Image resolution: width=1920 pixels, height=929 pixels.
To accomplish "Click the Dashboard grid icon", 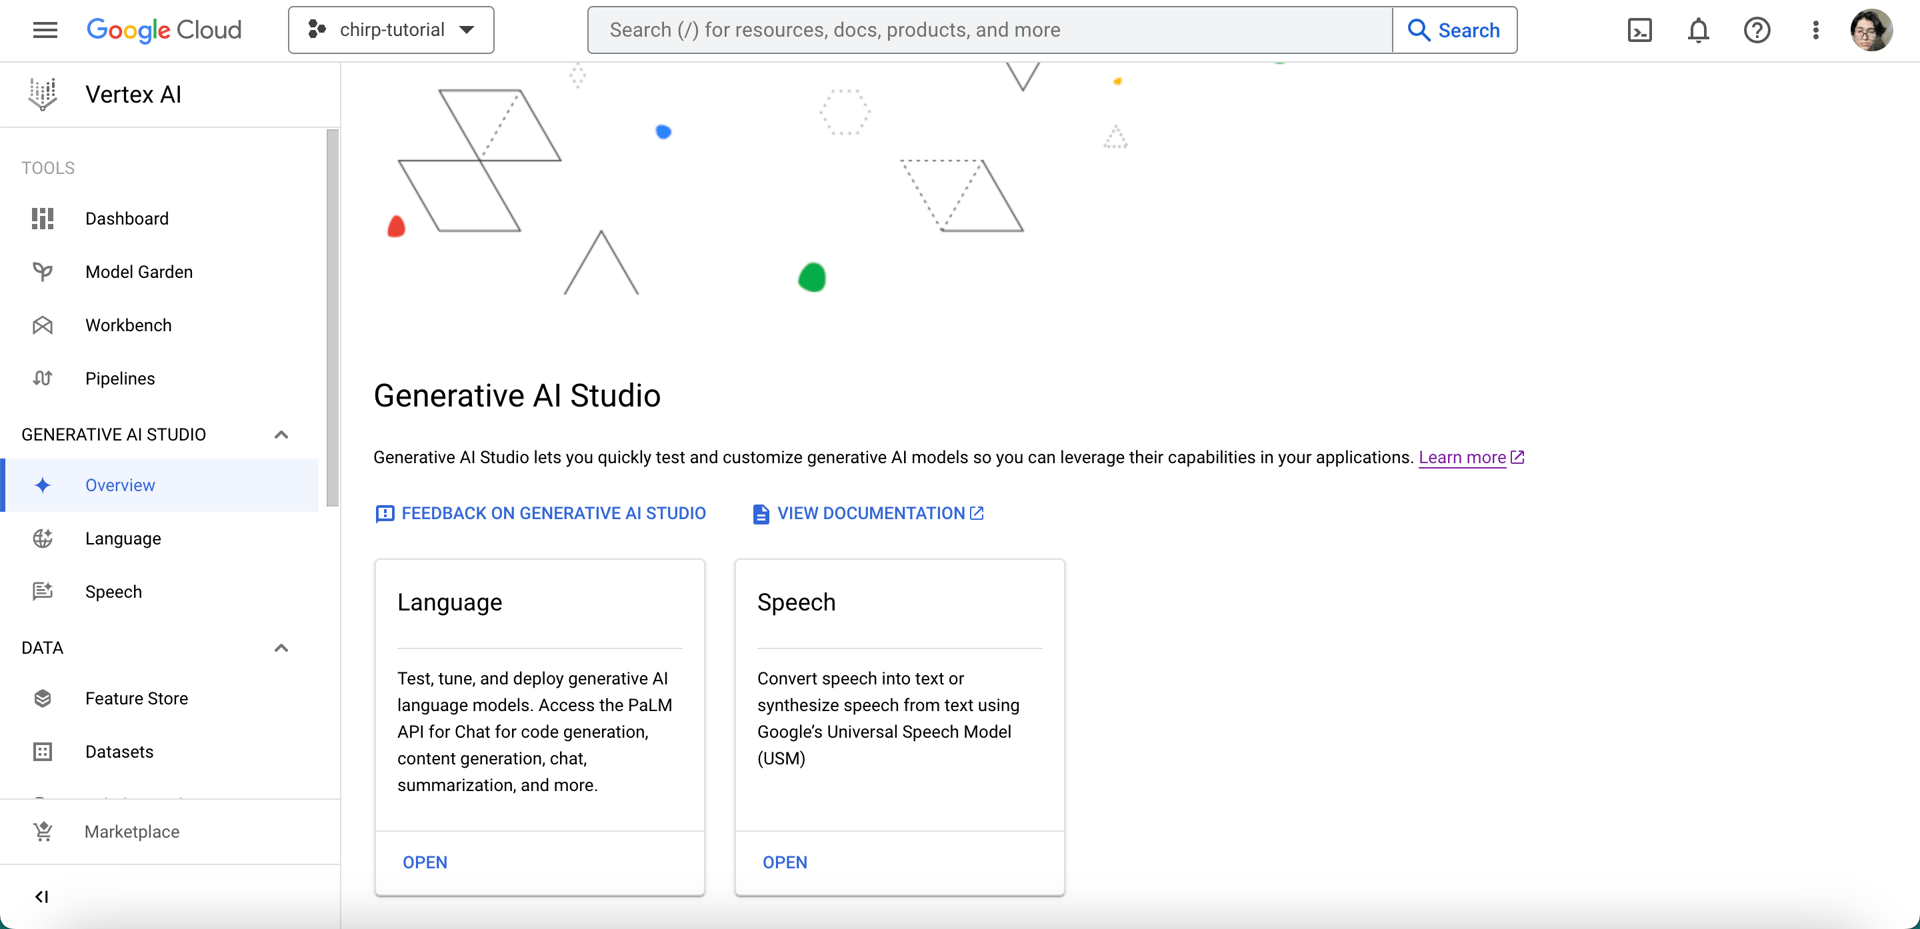I will tap(43, 219).
